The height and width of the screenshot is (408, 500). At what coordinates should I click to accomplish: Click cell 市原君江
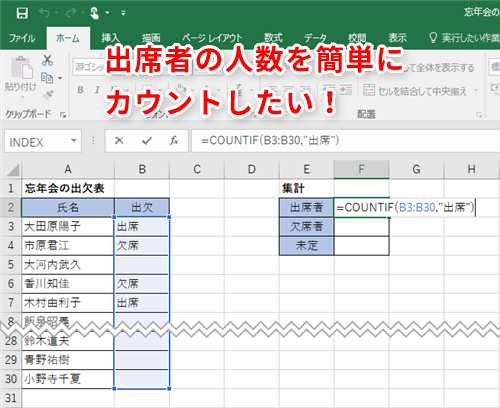pos(68,246)
